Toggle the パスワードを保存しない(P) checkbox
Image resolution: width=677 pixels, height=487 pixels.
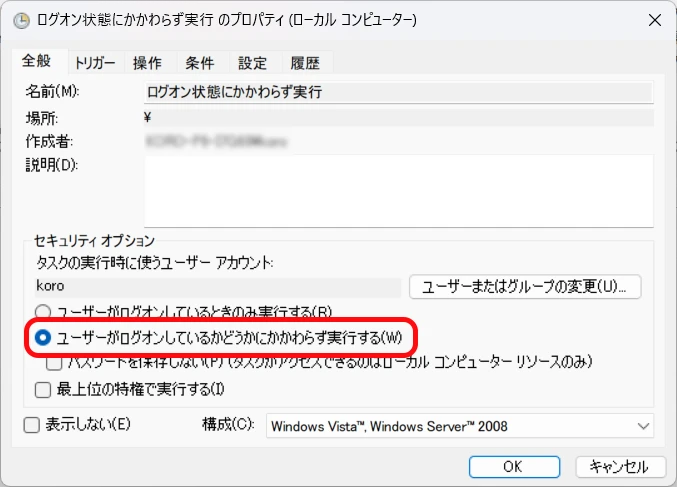point(53,361)
